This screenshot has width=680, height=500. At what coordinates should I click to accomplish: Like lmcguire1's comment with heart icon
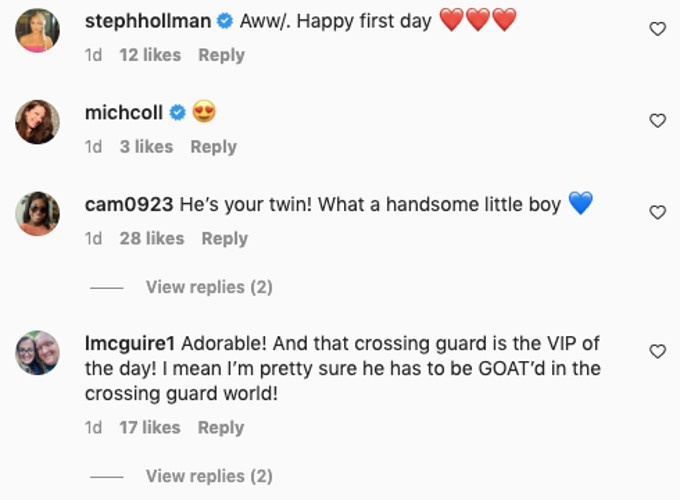point(657,351)
